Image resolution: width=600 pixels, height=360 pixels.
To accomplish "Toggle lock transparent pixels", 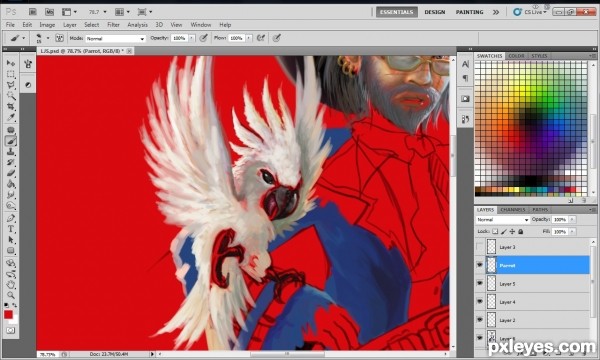I will click(x=495, y=231).
